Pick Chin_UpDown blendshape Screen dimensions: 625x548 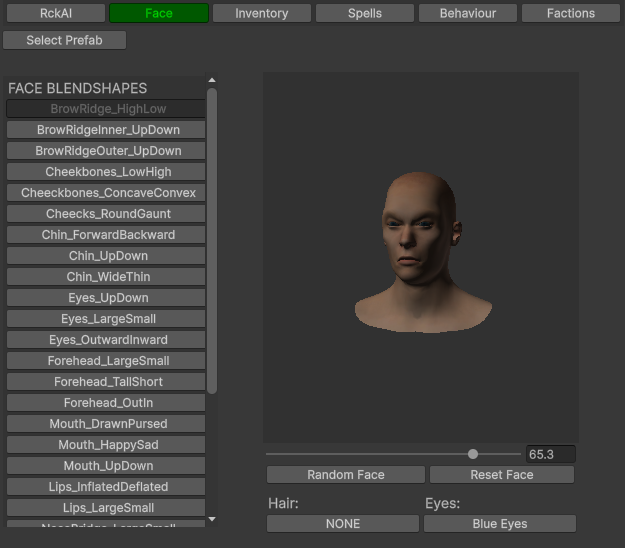(106, 256)
